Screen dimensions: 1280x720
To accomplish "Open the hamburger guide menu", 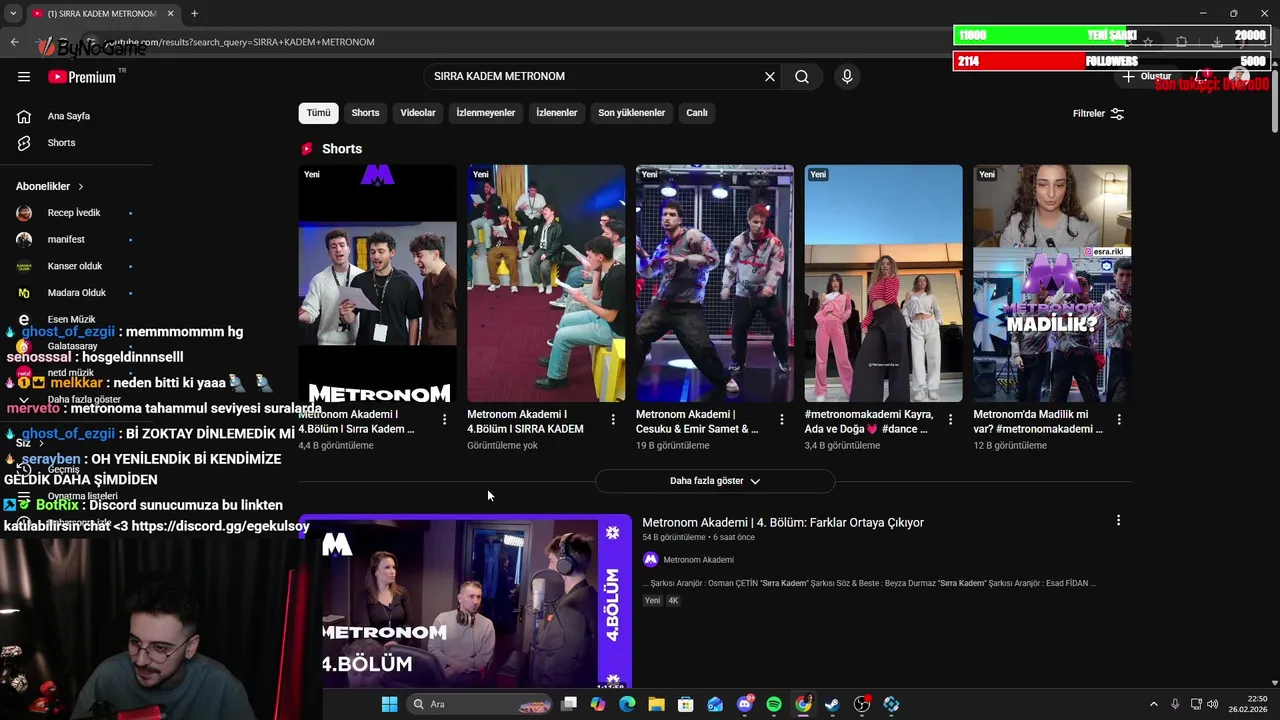I will coord(24,77).
